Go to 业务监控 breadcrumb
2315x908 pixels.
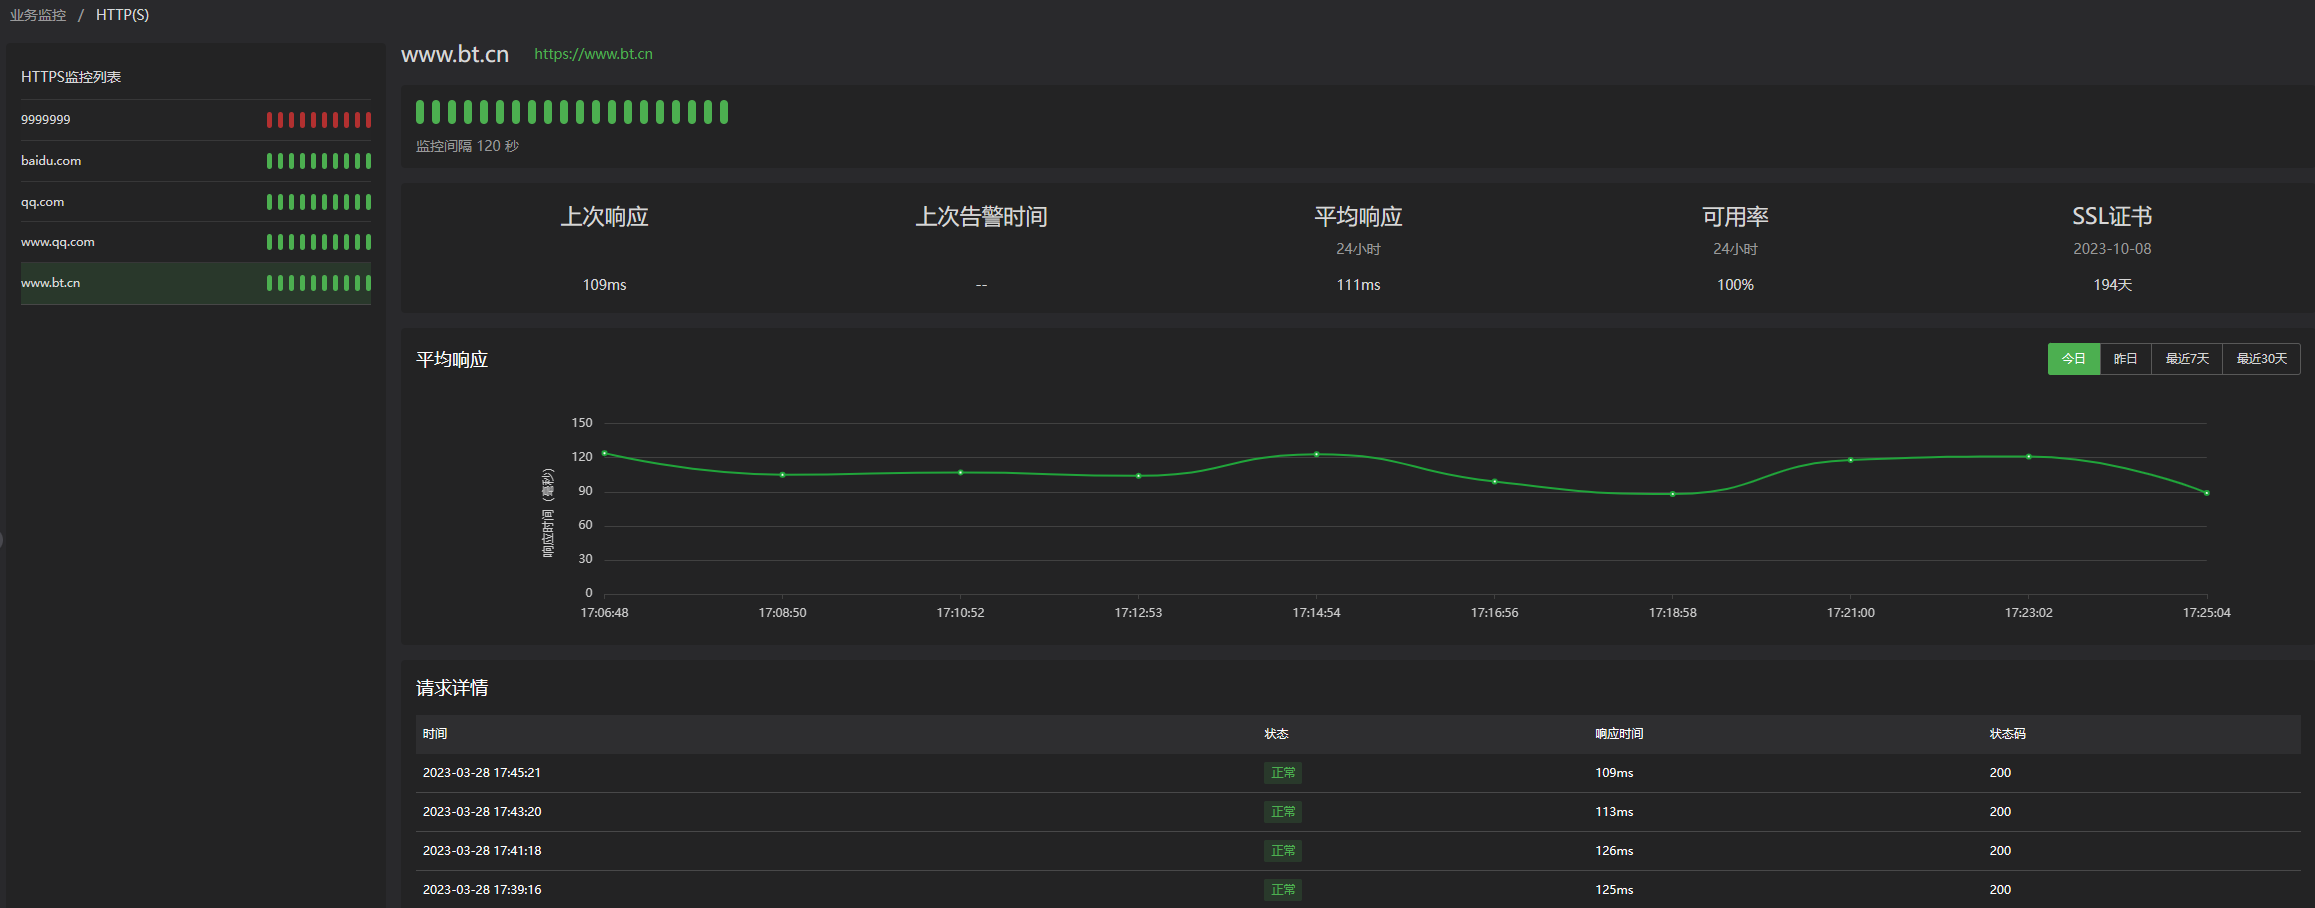click(38, 15)
